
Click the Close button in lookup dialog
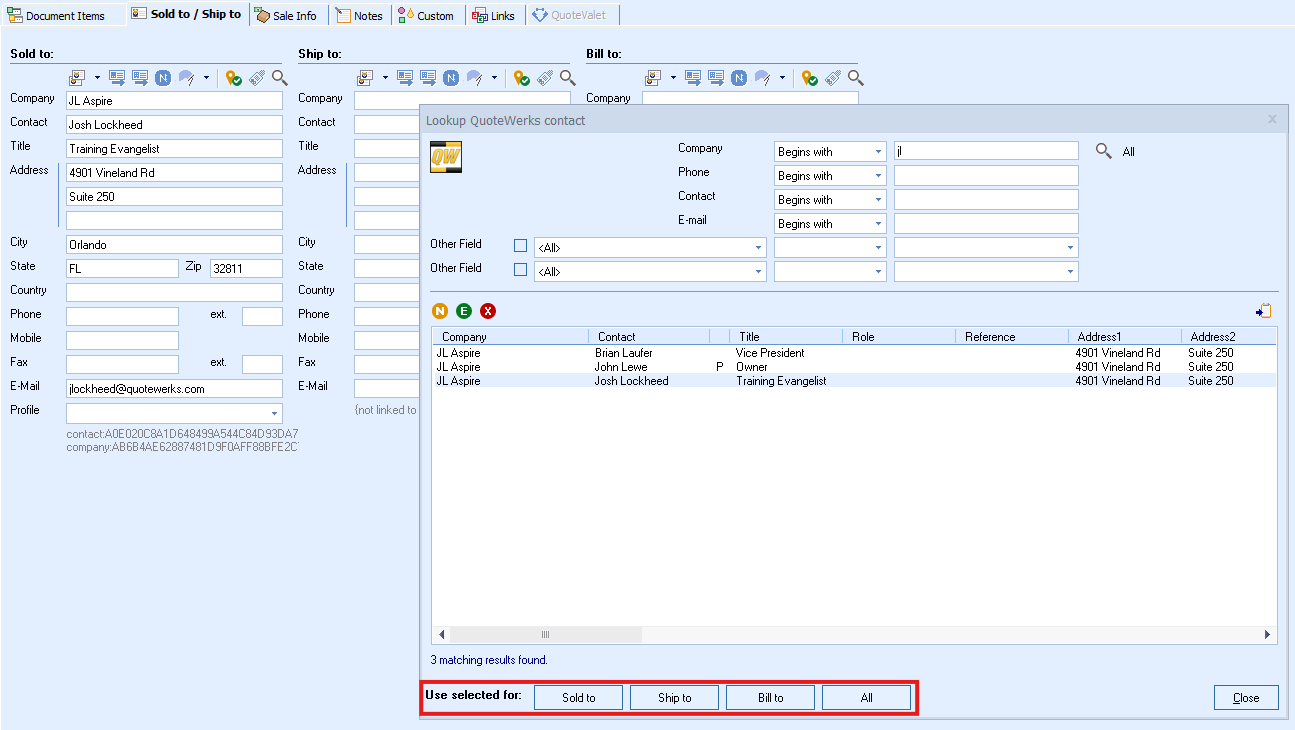(x=1246, y=698)
